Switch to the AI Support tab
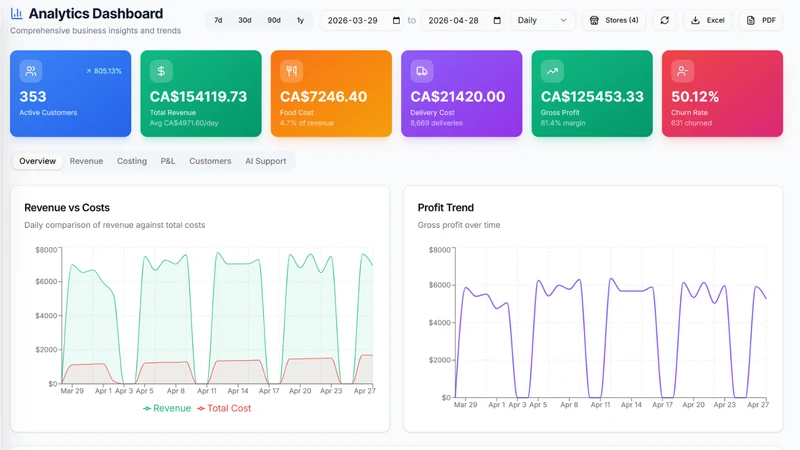The width and height of the screenshot is (800, 450). click(265, 161)
